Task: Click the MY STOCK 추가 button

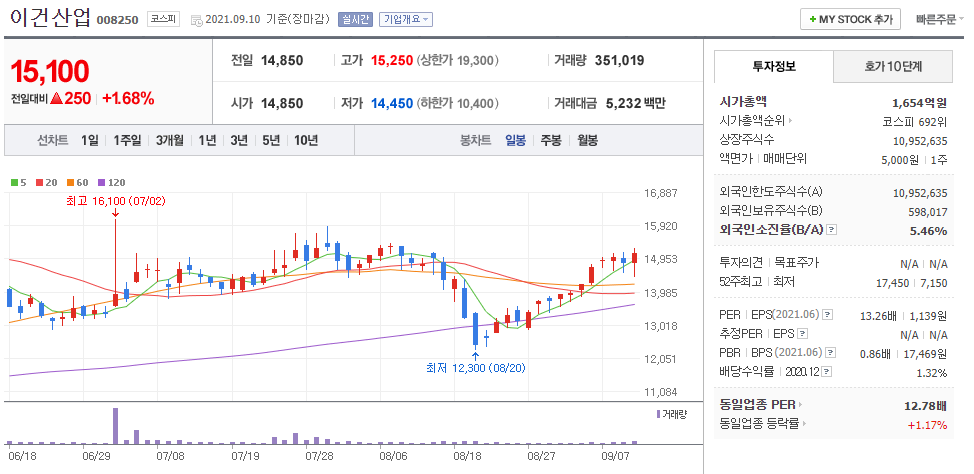Action: tap(850, 19)
